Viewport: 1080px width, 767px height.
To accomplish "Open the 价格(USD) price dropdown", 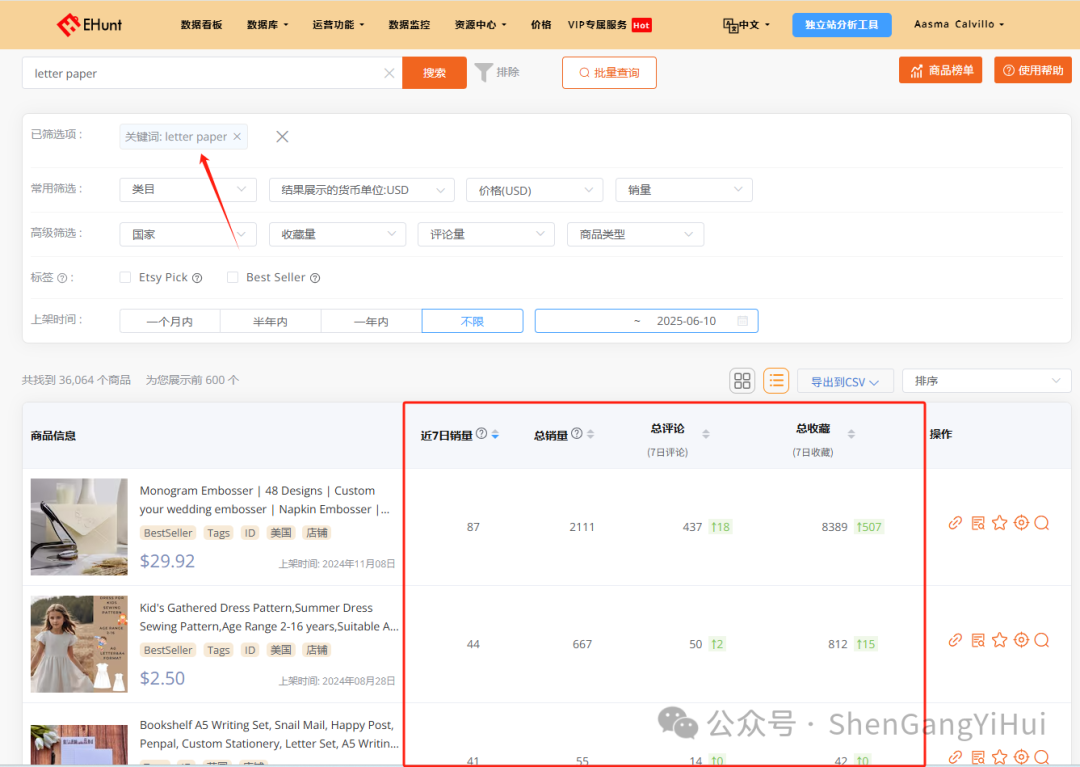I will coord(534,190).
